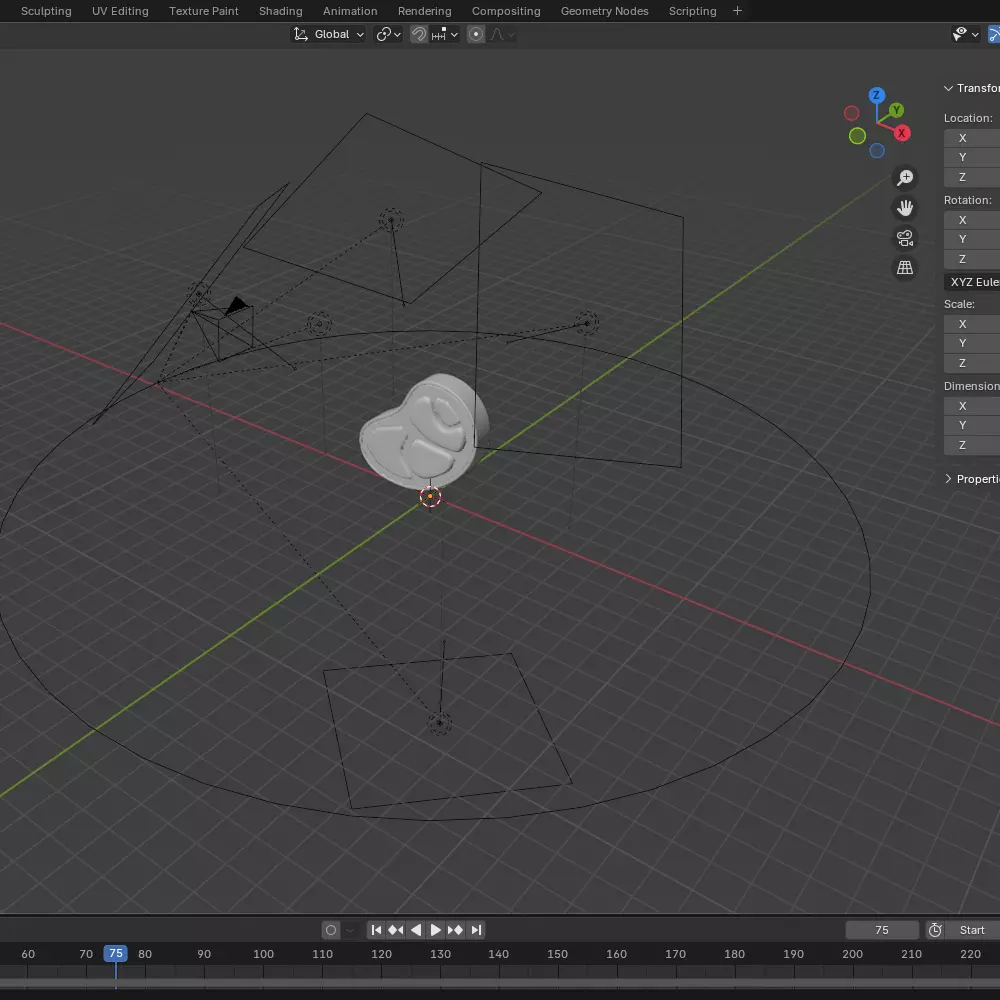Click the X axis on the navigation gizmo
1000x1000 pixels.
[x=901, y=133]
